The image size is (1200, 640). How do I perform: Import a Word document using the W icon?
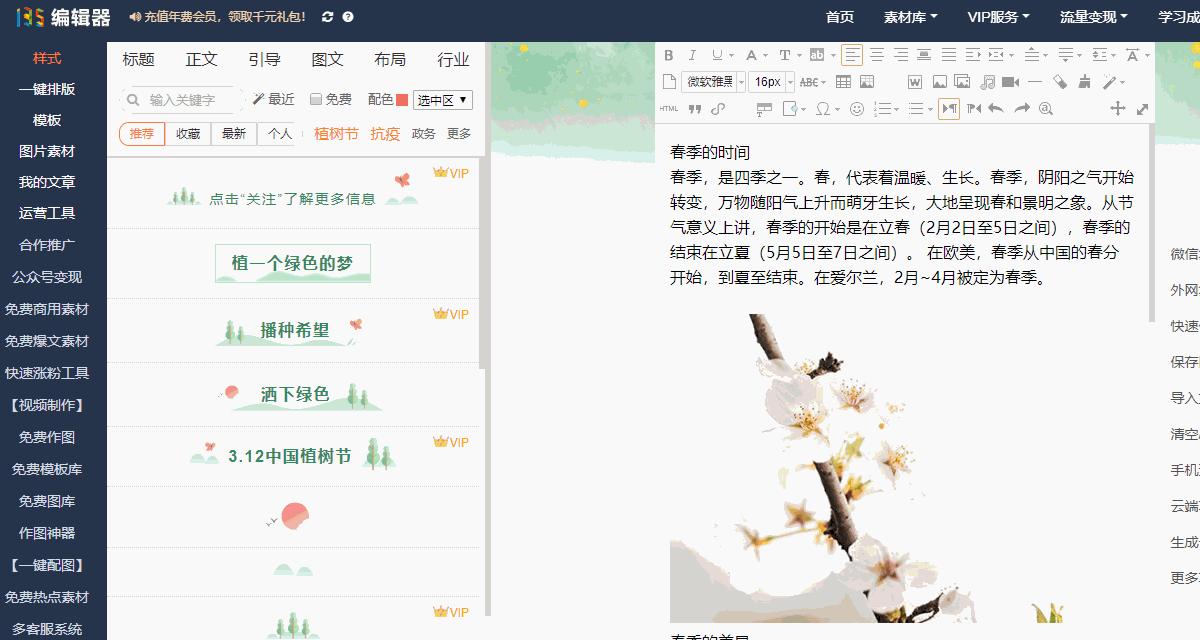pos(914,82)
